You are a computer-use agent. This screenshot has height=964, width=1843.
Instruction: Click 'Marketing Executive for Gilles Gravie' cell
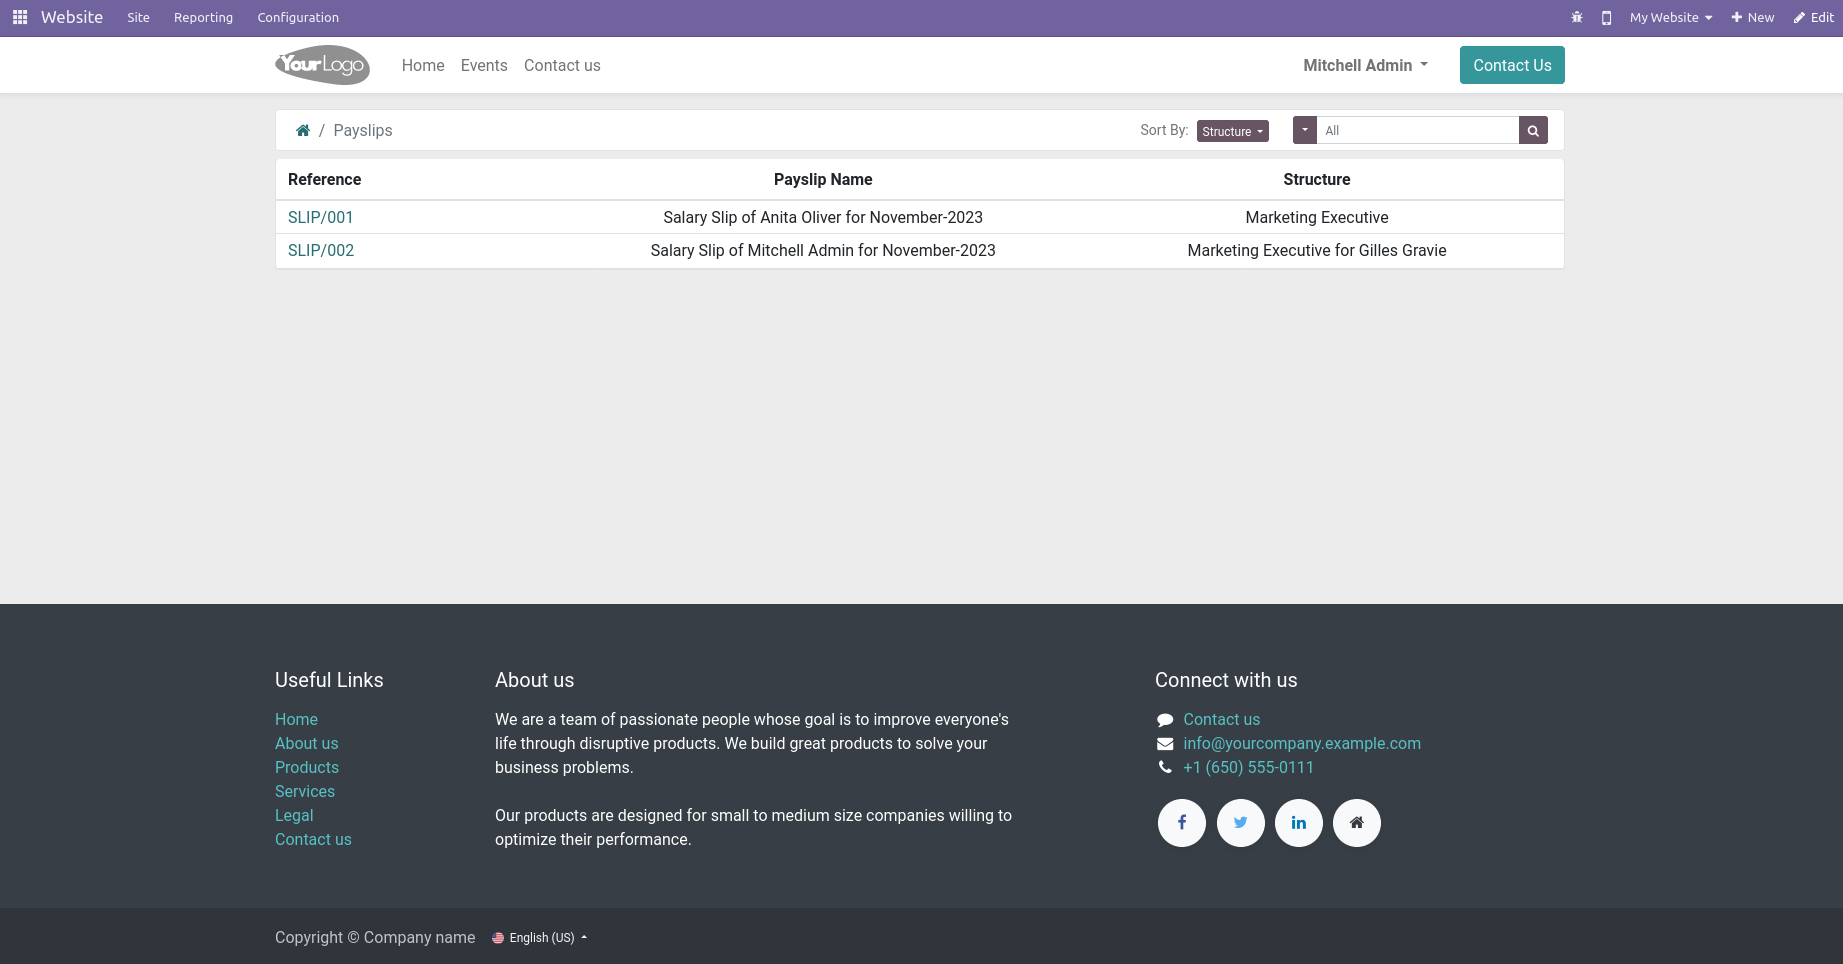coord(1317,250)
